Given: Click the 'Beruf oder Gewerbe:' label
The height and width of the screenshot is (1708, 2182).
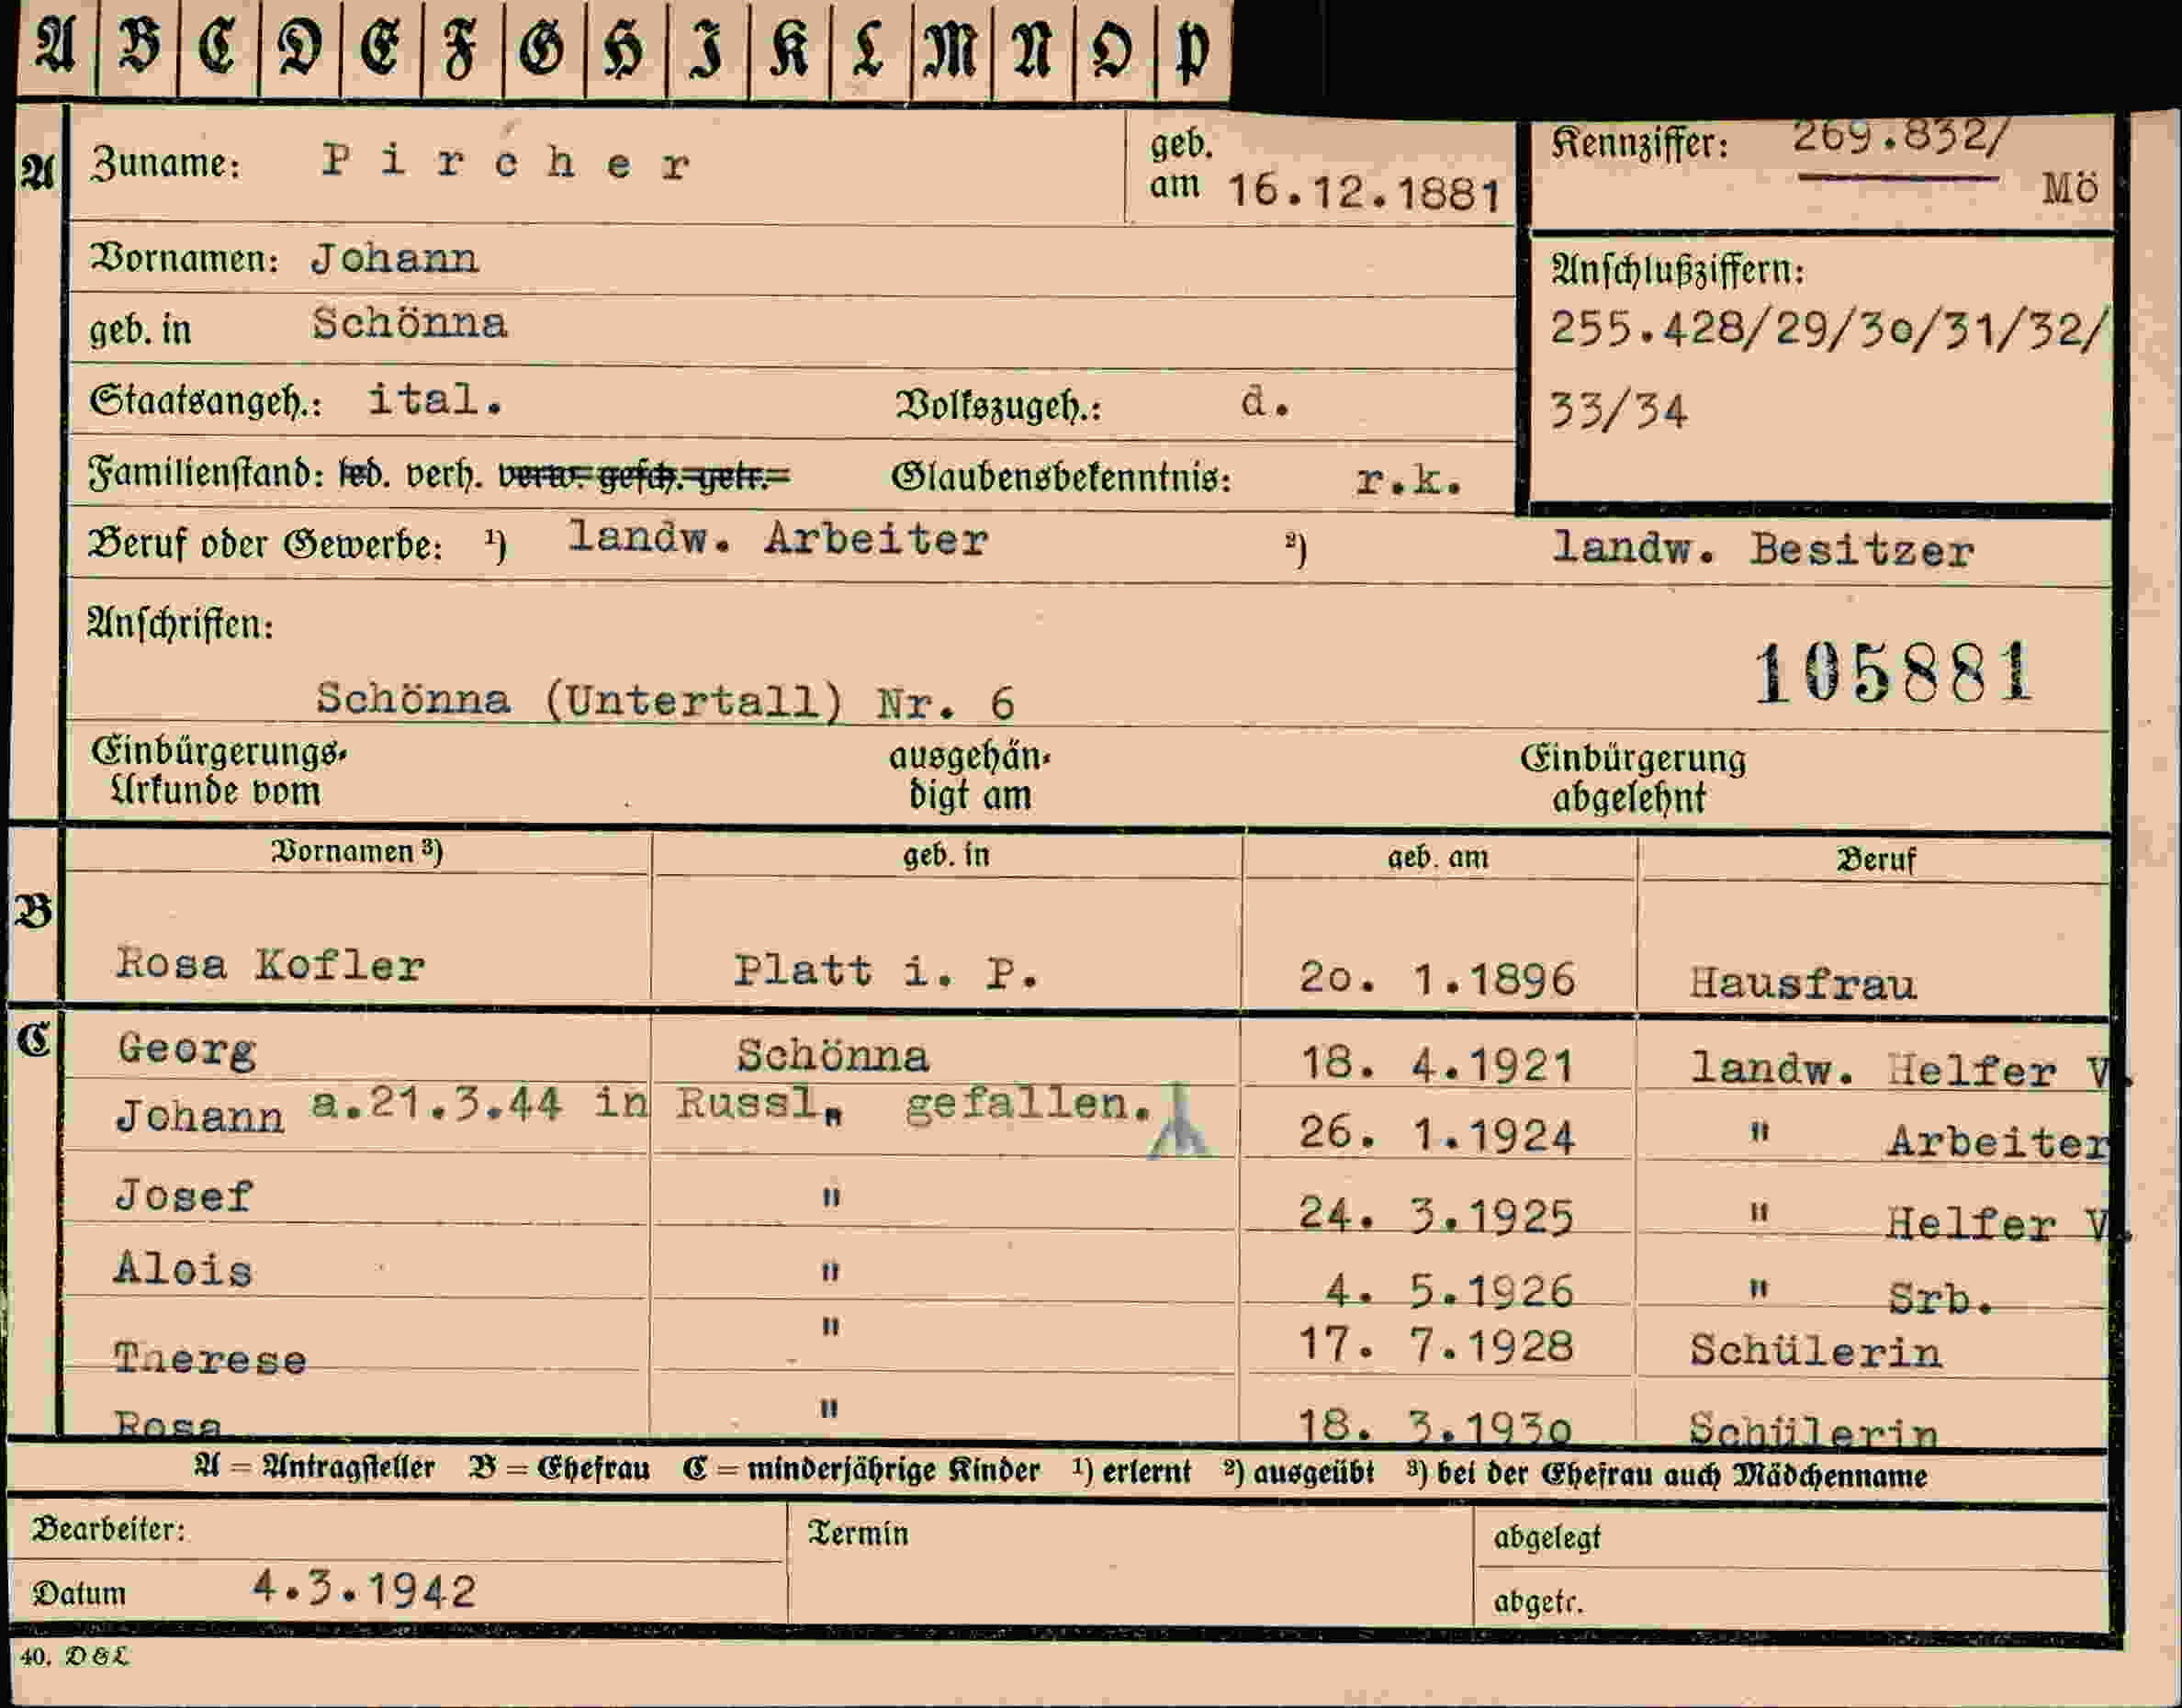Looking at the screenshot, I should click(264, 544).
